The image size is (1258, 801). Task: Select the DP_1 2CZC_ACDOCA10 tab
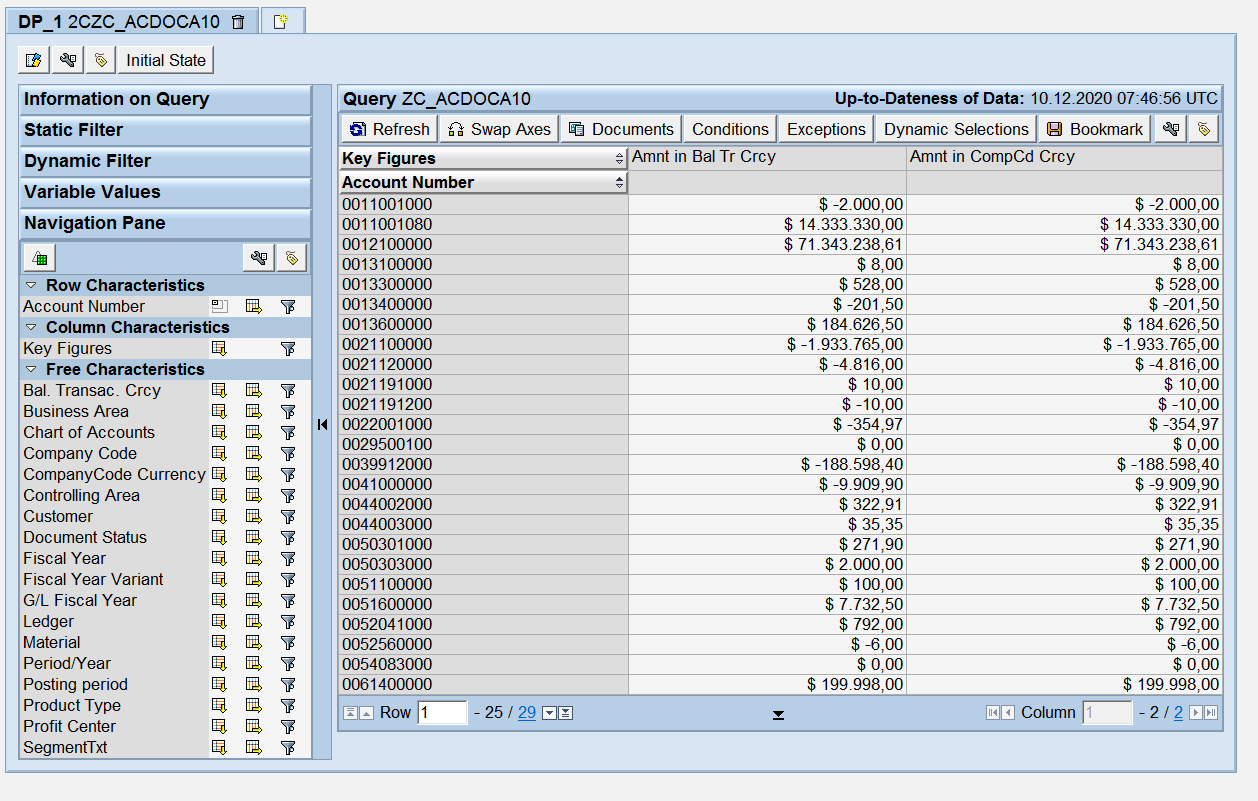point(120,20)
